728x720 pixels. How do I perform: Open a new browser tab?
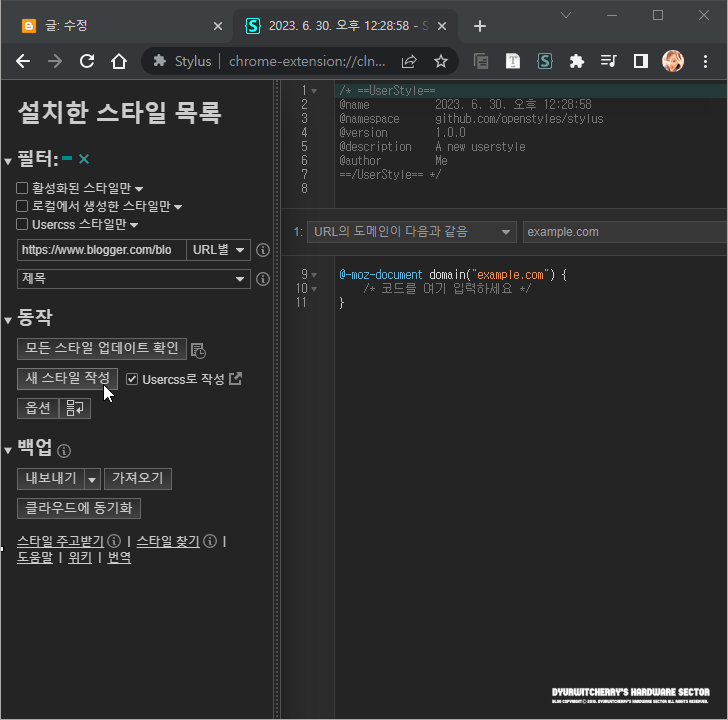[480, 26]
